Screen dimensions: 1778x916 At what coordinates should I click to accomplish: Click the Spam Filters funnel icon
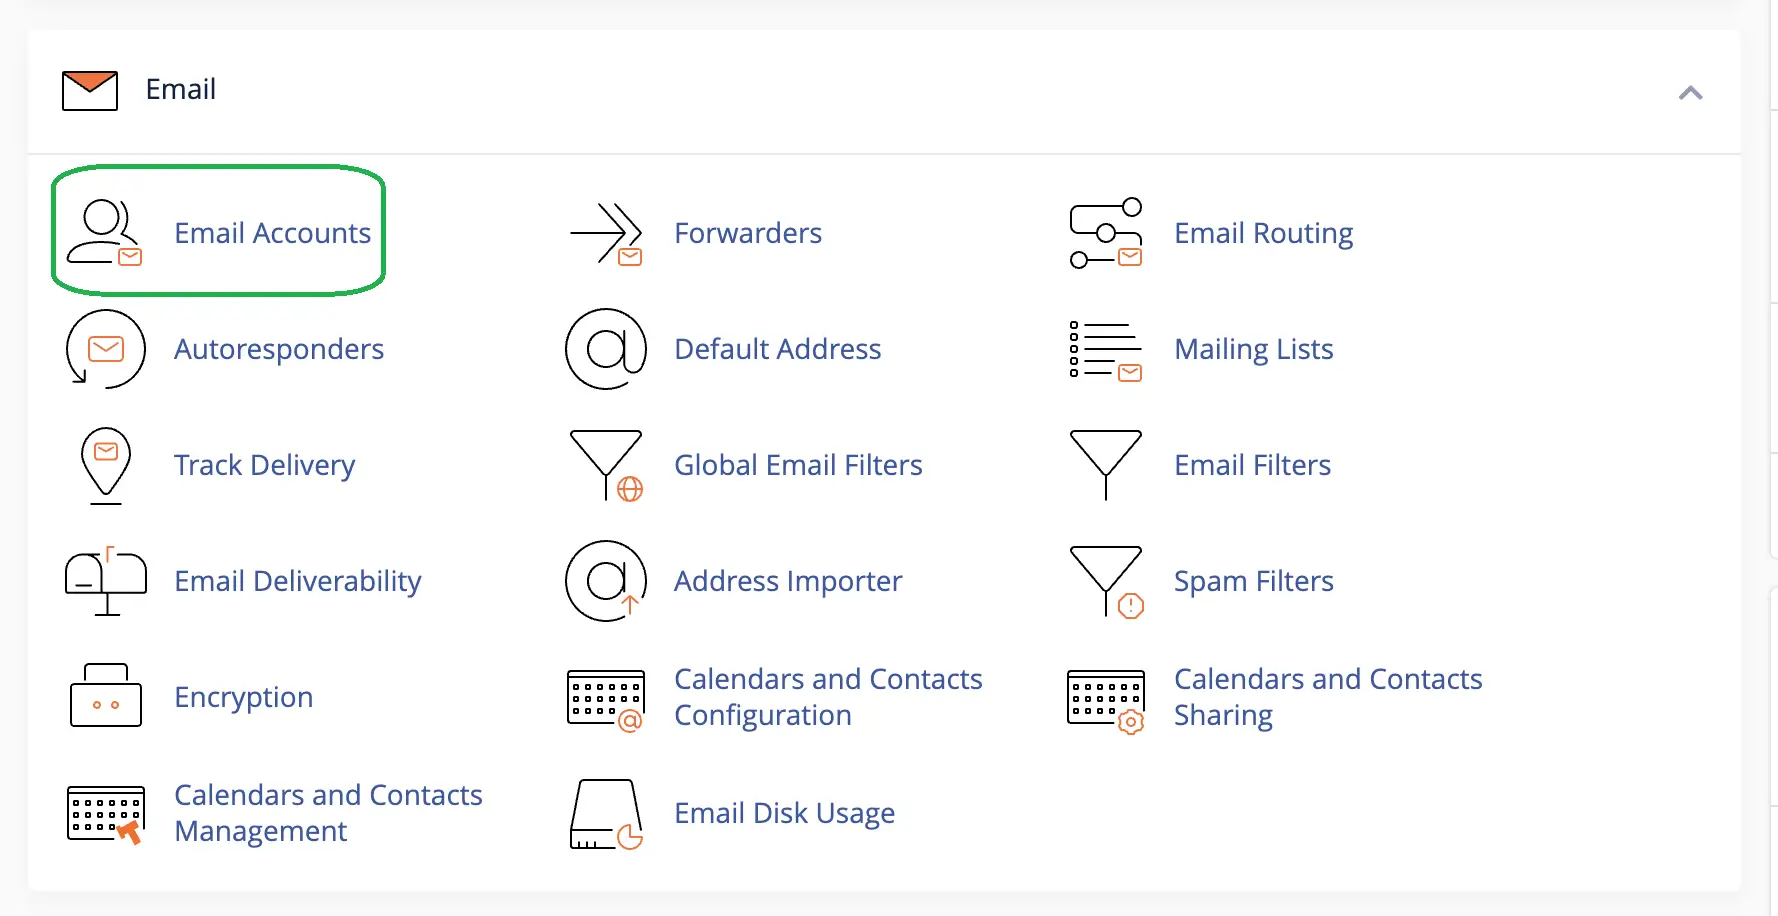(x=1106, y=581)
